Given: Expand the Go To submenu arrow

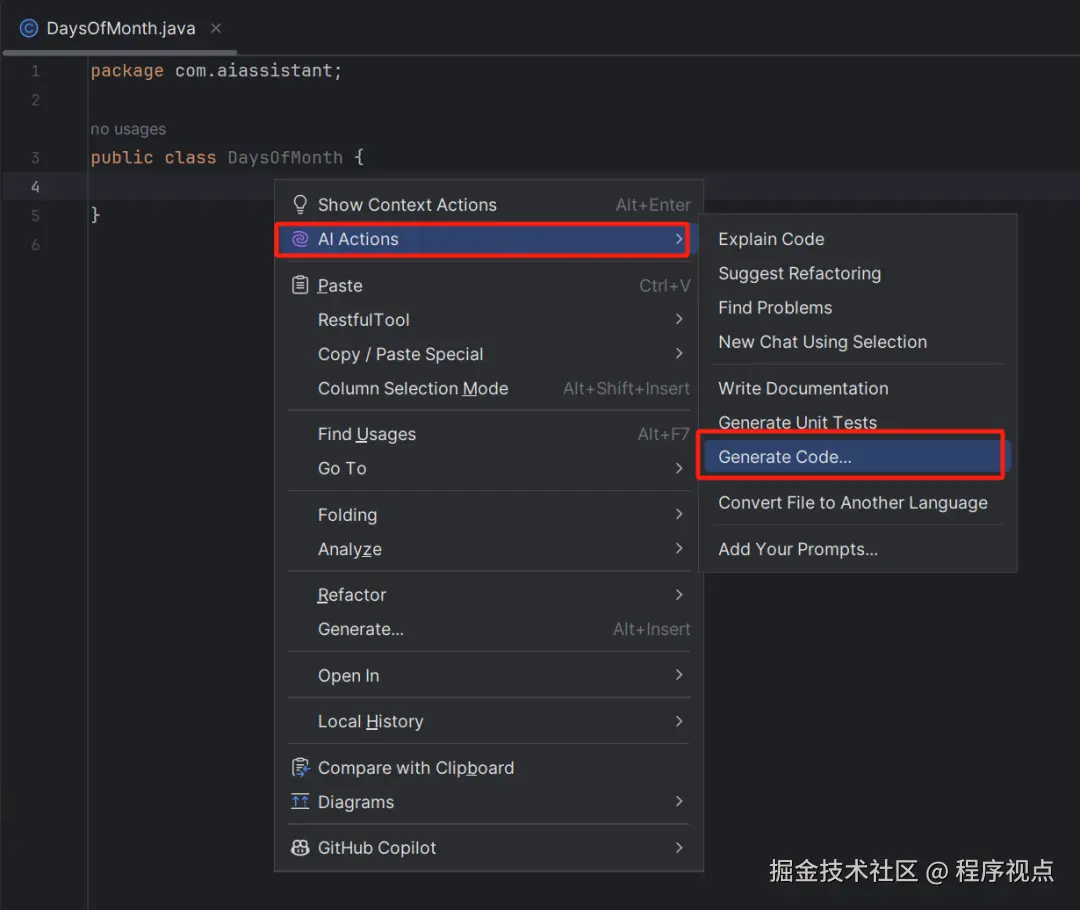Looking at the screenshot, I should (x=678, y=468).
